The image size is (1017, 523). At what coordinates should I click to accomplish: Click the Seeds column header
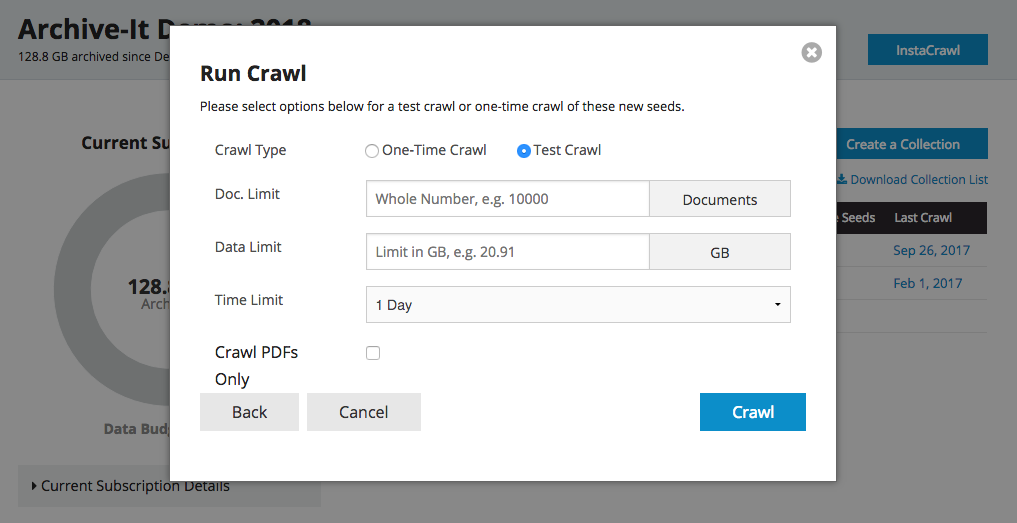click(857, 217)
